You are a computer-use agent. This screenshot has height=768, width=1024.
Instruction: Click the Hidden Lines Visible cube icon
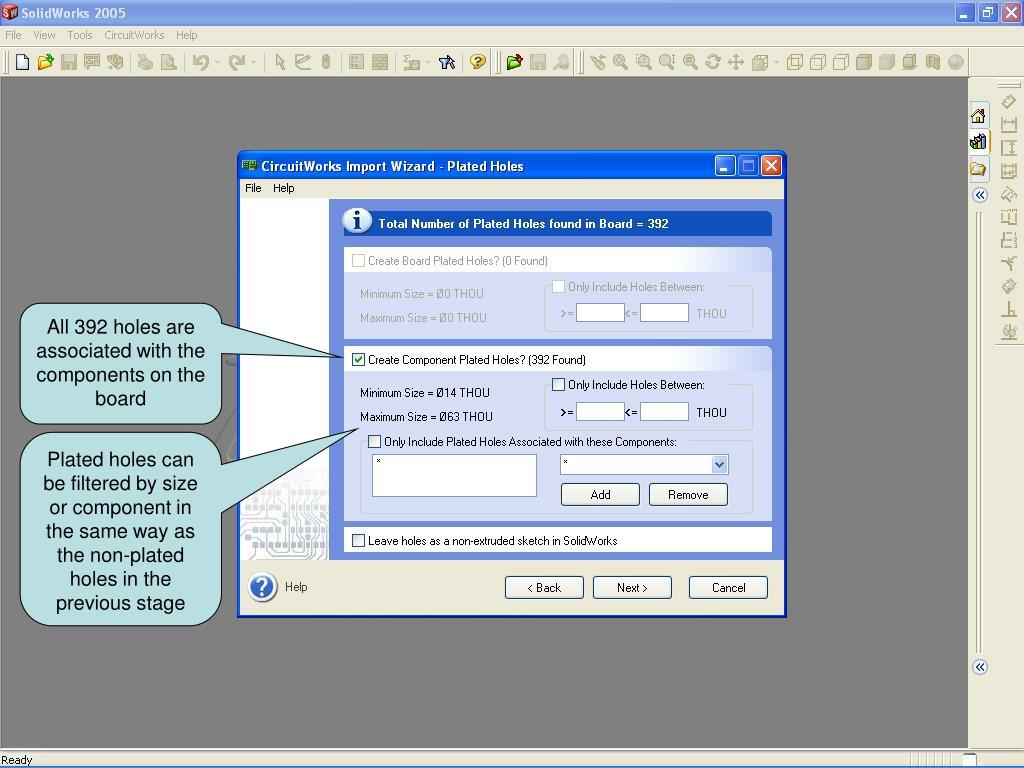pos(818,62)
